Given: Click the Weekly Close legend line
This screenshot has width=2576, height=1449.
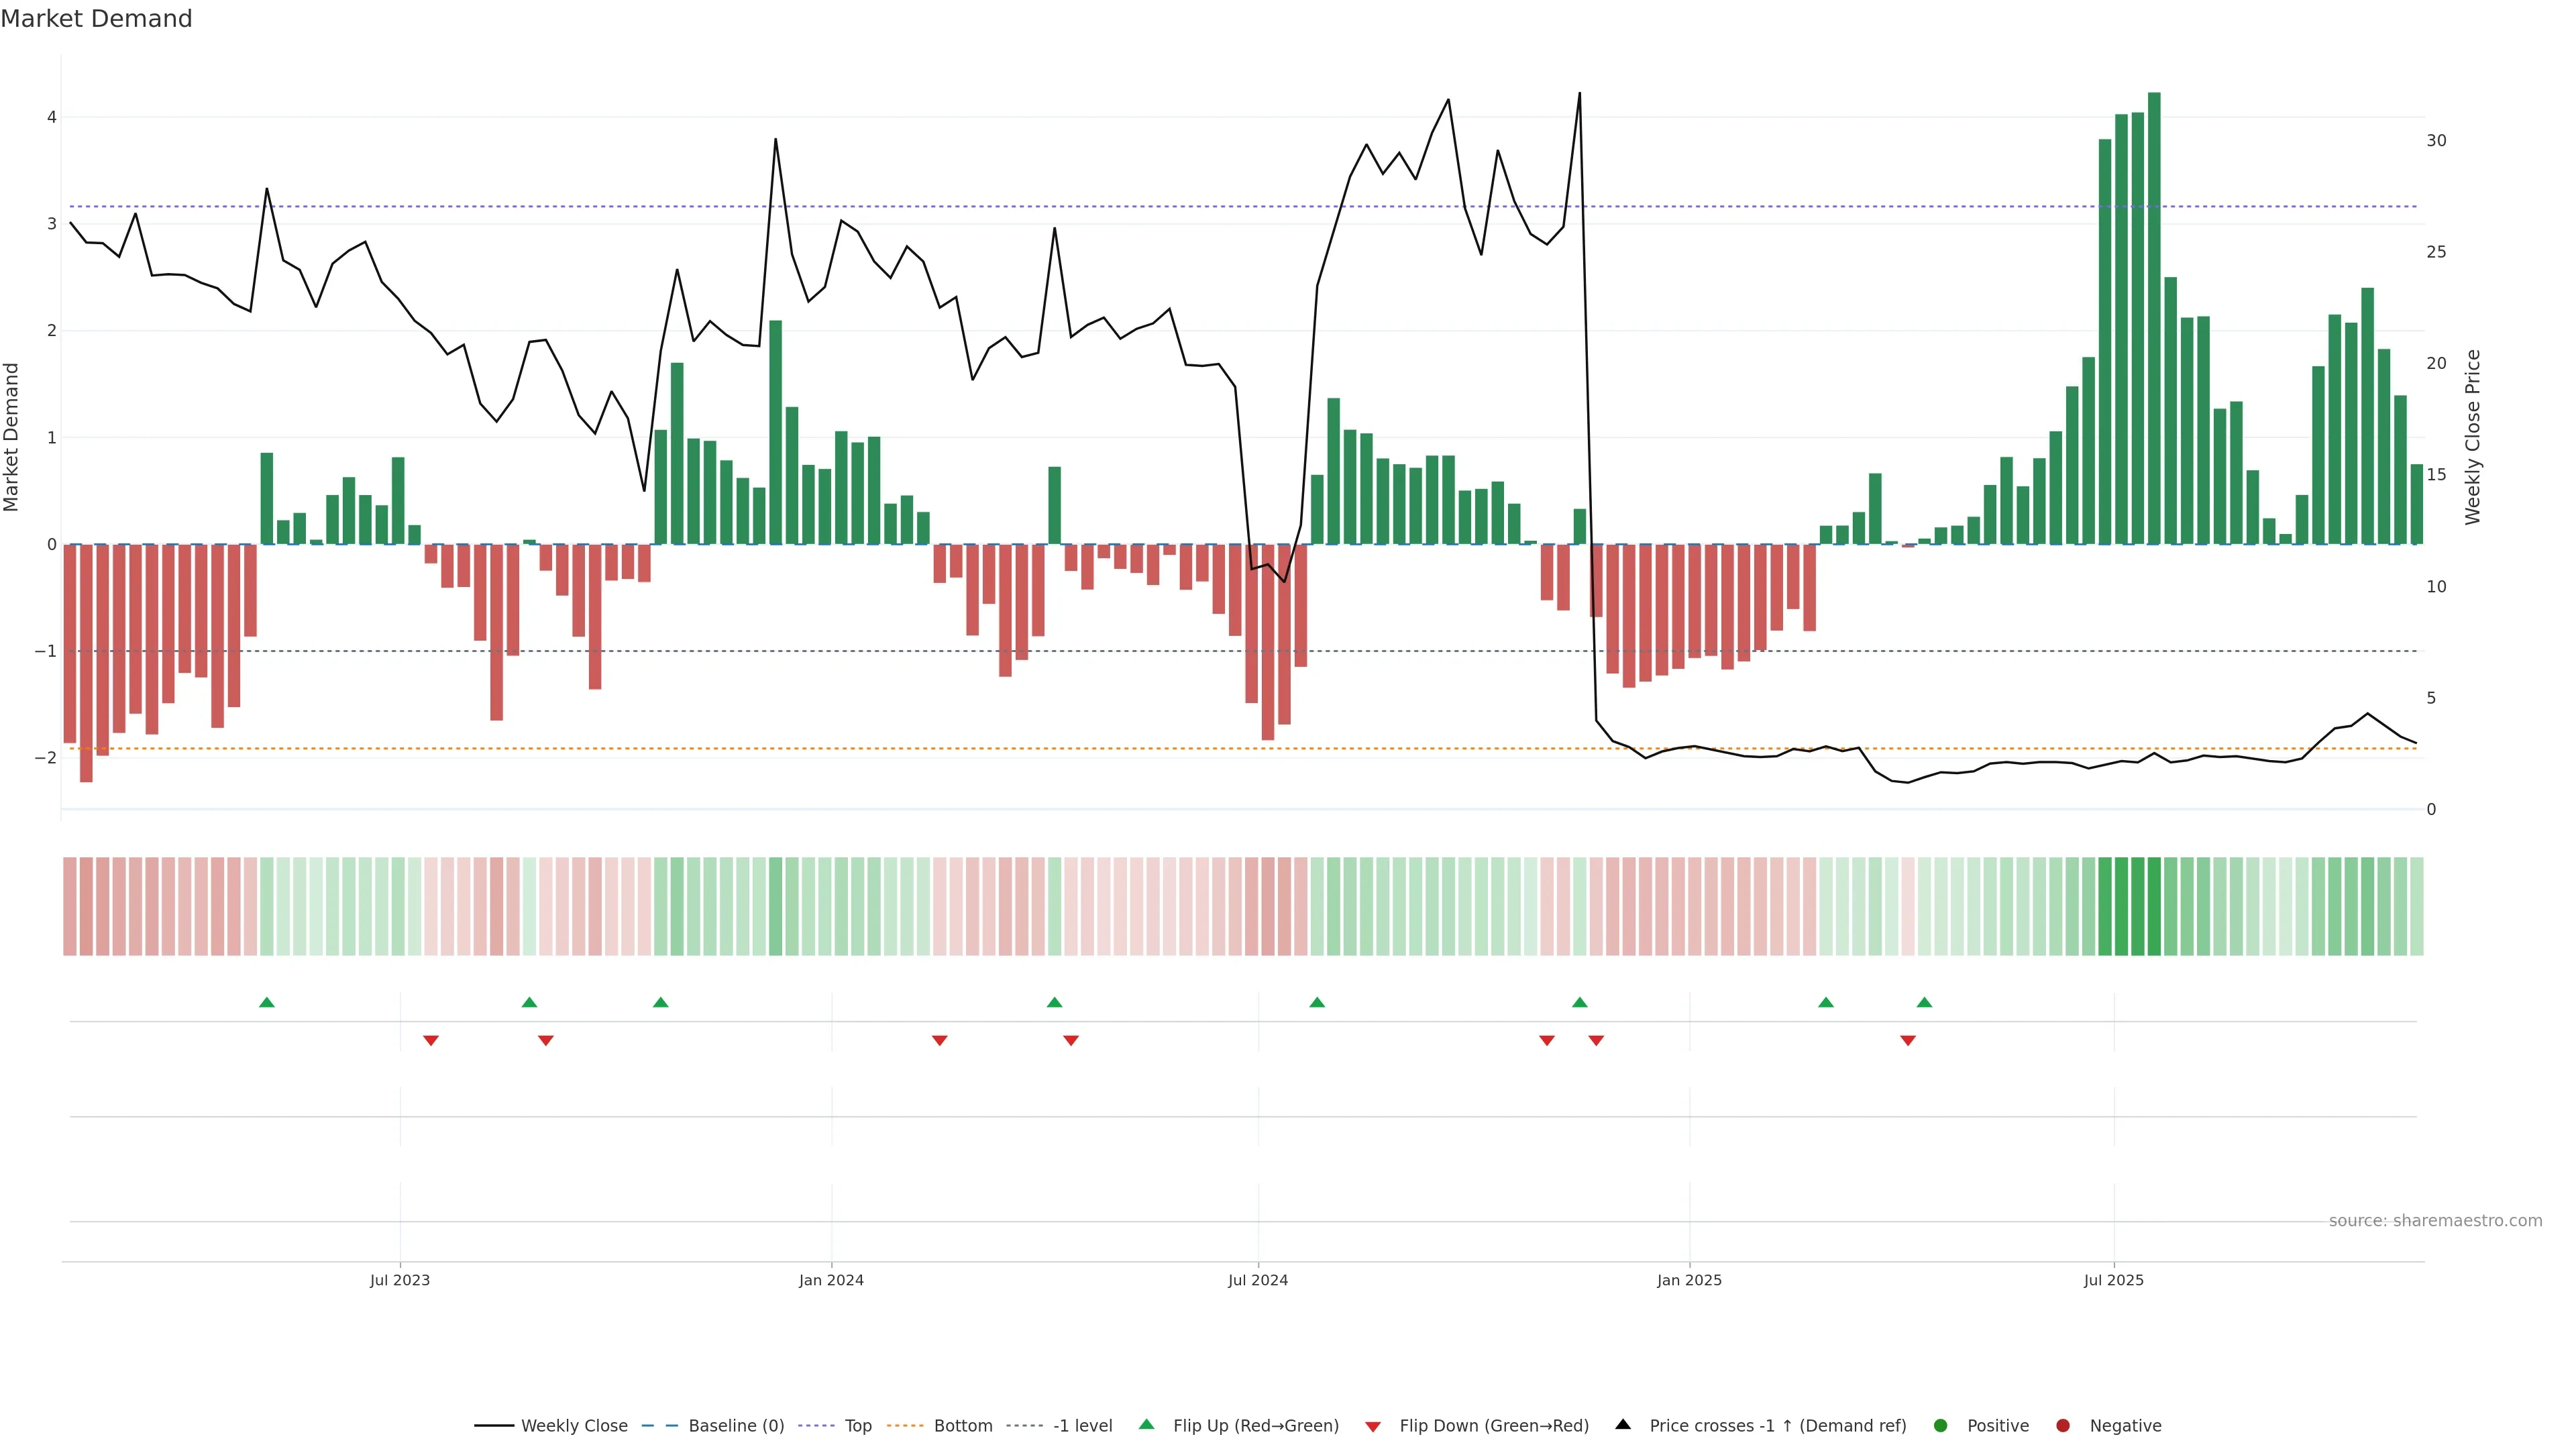Looking at the screenshot, I should pos(494,1425).
